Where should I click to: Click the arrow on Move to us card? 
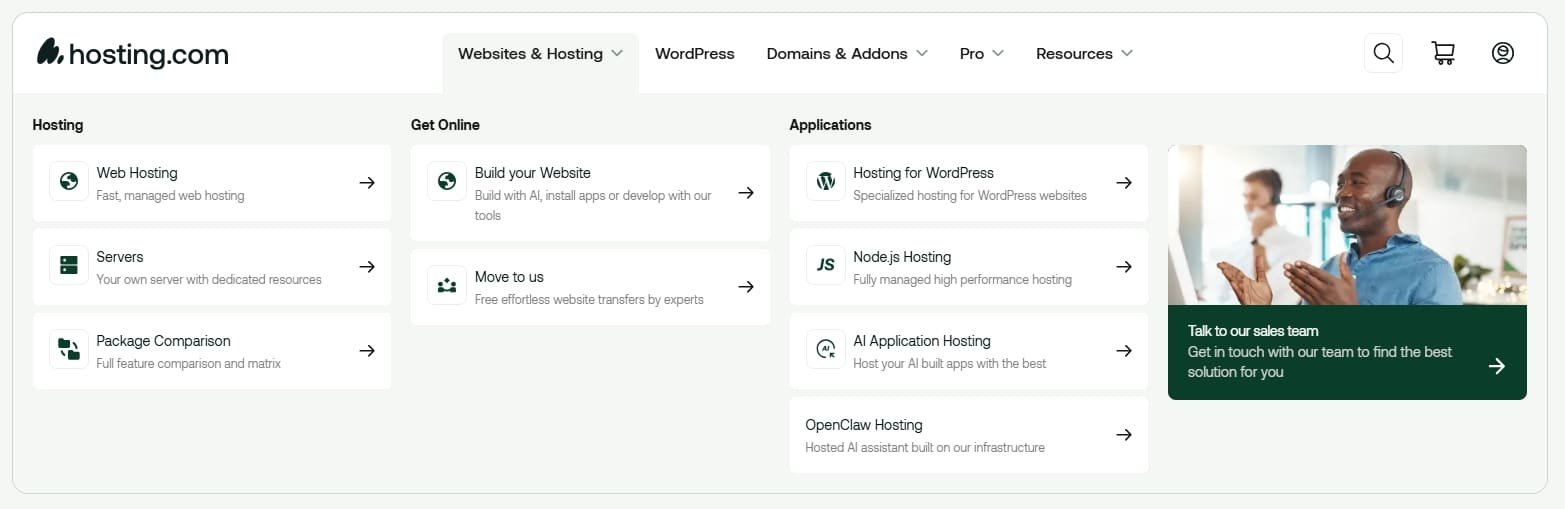pos(746,287)
